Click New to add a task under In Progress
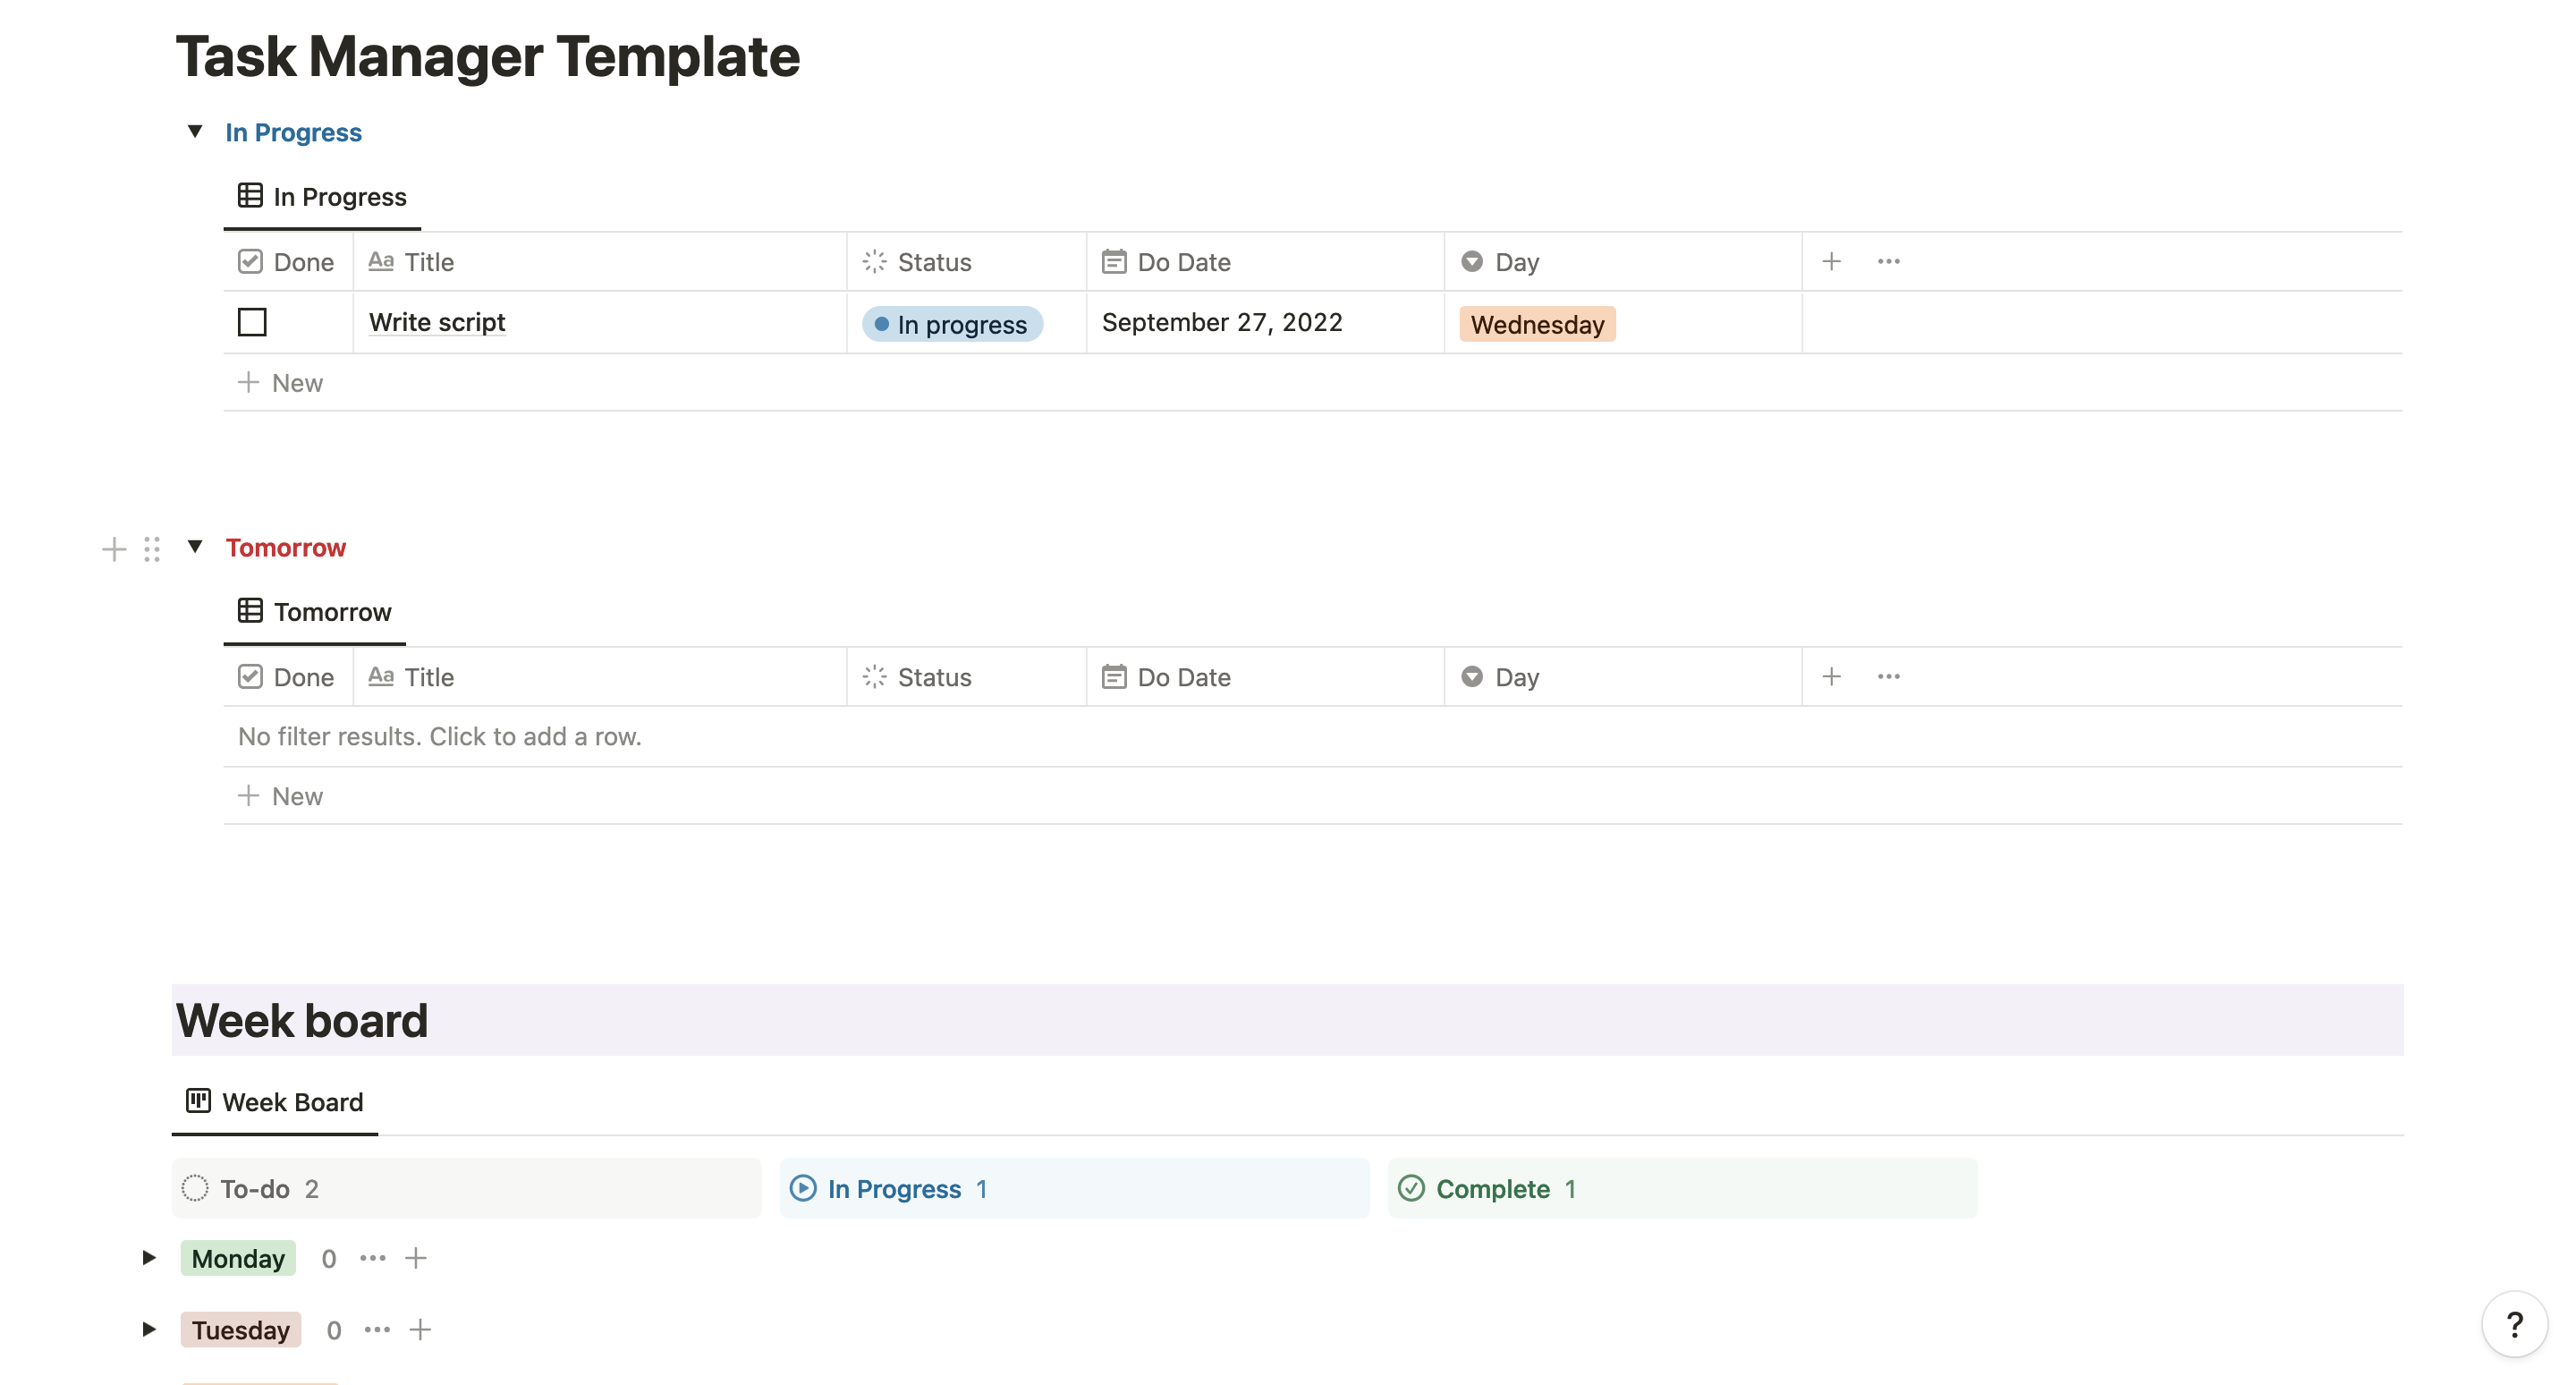Viewport: 2576px width, 1385px height. coord(280,382)
